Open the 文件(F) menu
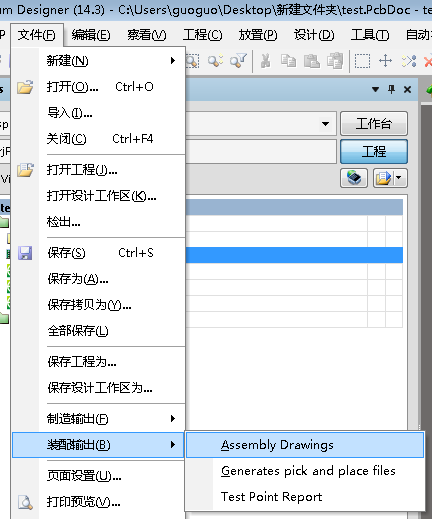This screenshot has width=432, height=519. tap(37, 35)
